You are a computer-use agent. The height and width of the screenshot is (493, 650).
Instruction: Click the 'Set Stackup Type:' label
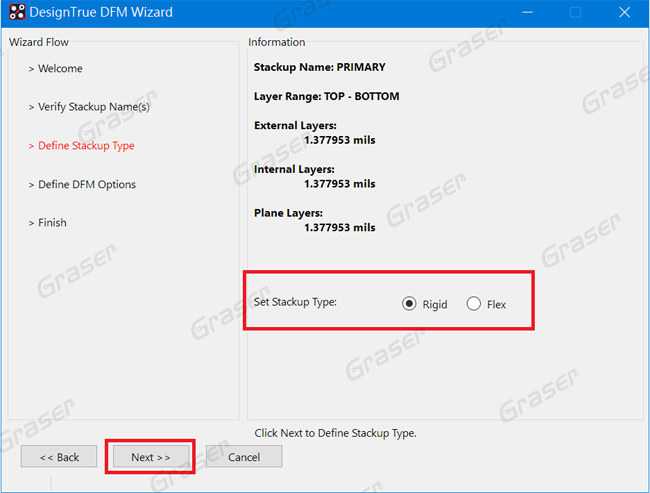click(295, 302)
